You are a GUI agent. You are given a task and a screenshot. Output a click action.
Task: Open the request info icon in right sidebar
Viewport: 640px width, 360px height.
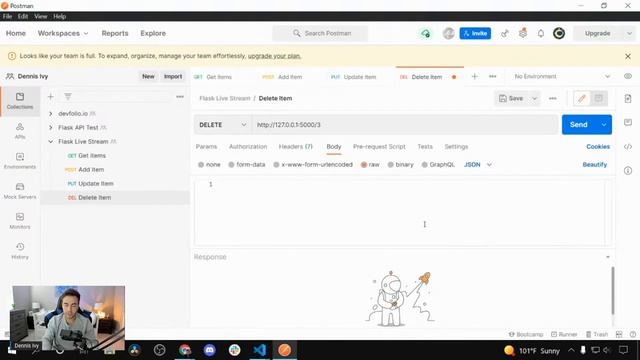point(628,171)
